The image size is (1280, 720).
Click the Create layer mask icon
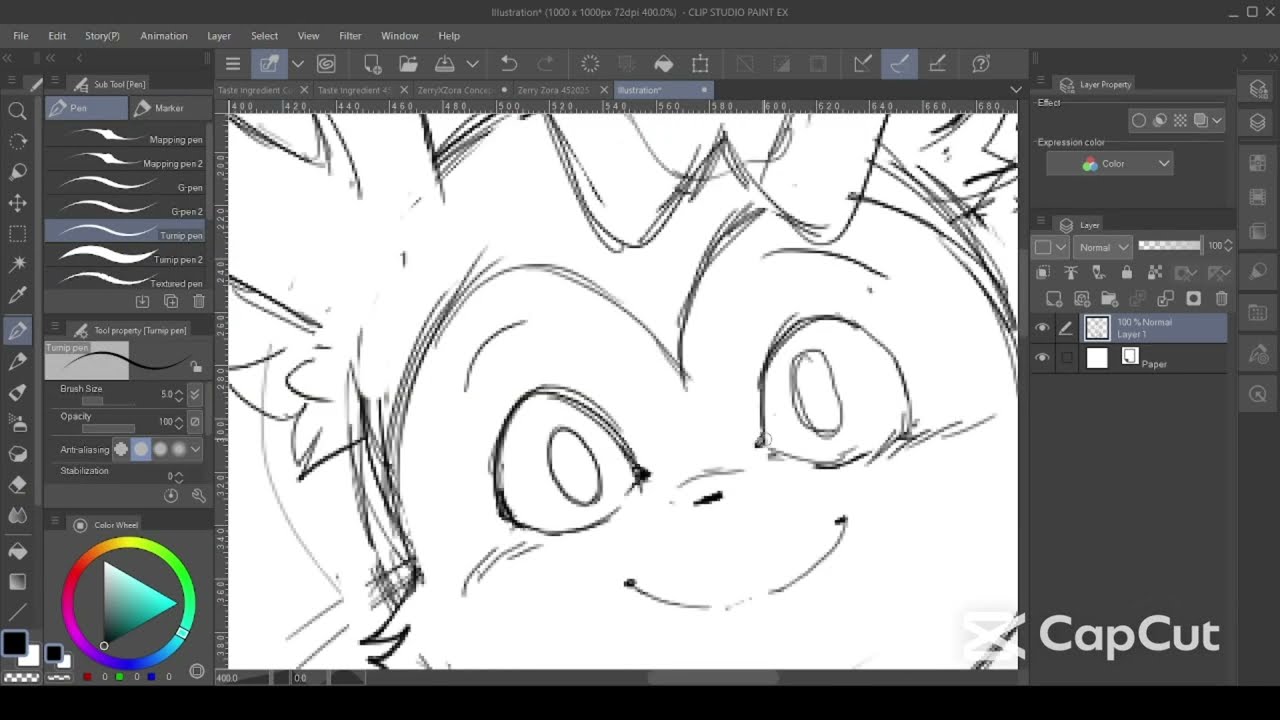coord(1193,298)
